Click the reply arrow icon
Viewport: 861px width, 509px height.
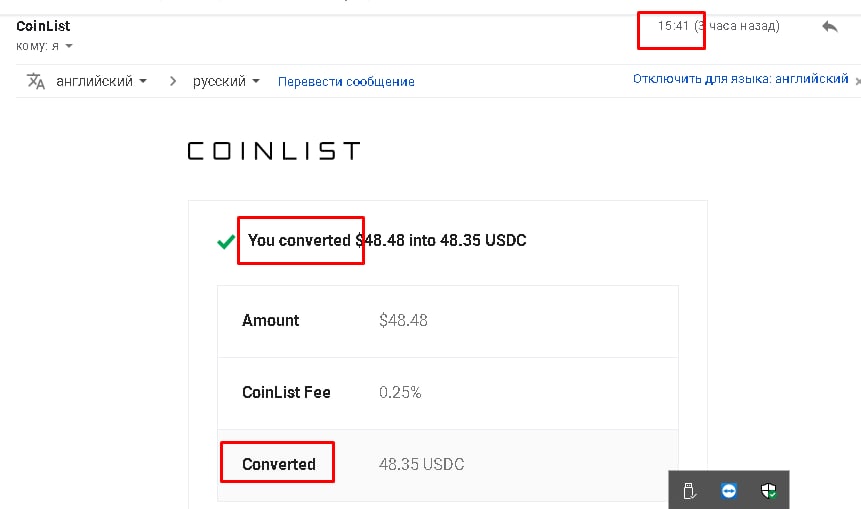tap(830, 26)
